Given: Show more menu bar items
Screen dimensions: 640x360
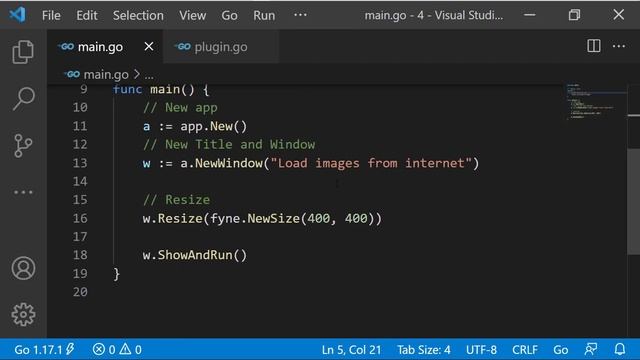Looking at the screenshot, I should [x=300, y=15].
